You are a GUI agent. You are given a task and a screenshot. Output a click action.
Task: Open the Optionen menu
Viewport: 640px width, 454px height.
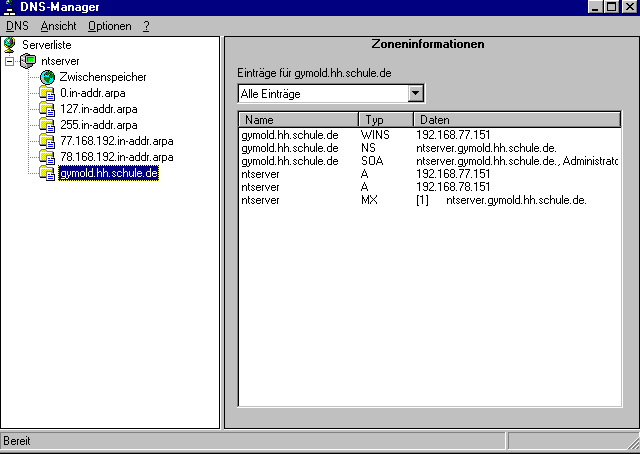[110, 26]
